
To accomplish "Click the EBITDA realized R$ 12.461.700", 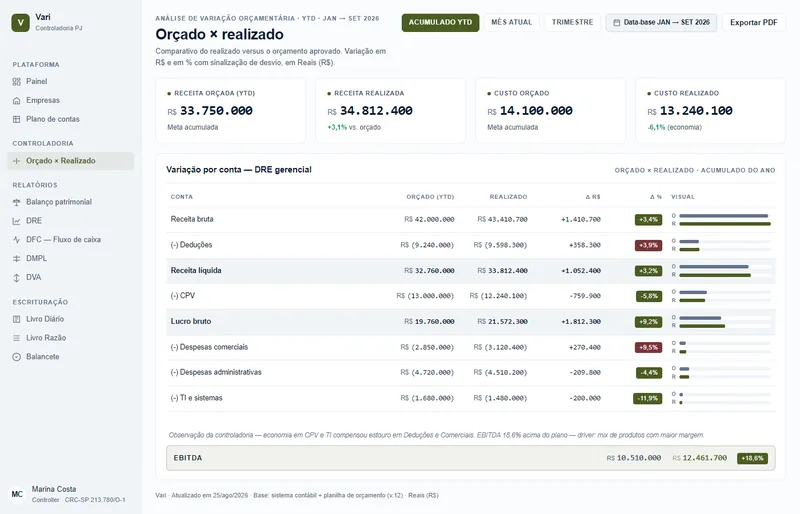I will [x=699, y=458].
